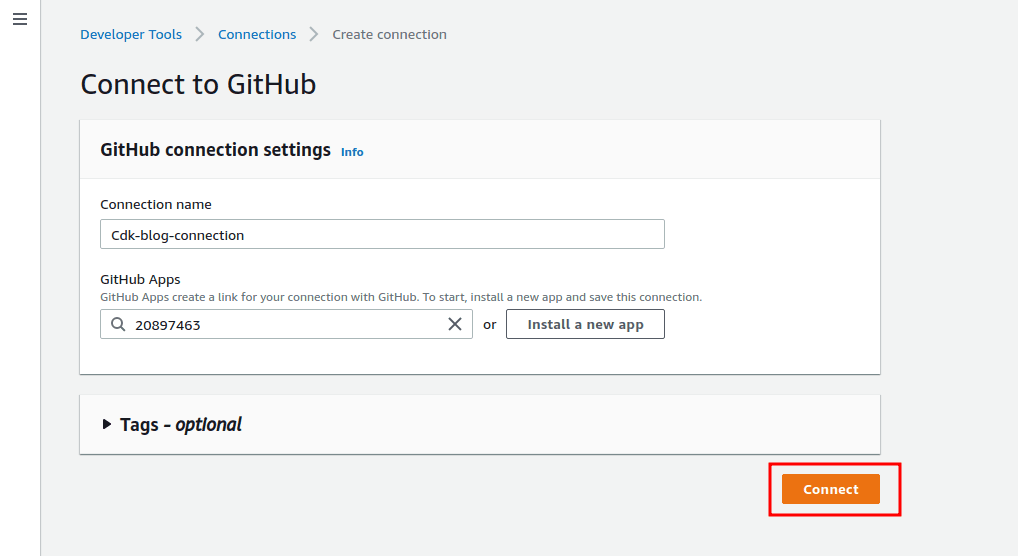The image size is (1018, 556).
Task: Click the Connection name label
Action: [x=156, y=205]
